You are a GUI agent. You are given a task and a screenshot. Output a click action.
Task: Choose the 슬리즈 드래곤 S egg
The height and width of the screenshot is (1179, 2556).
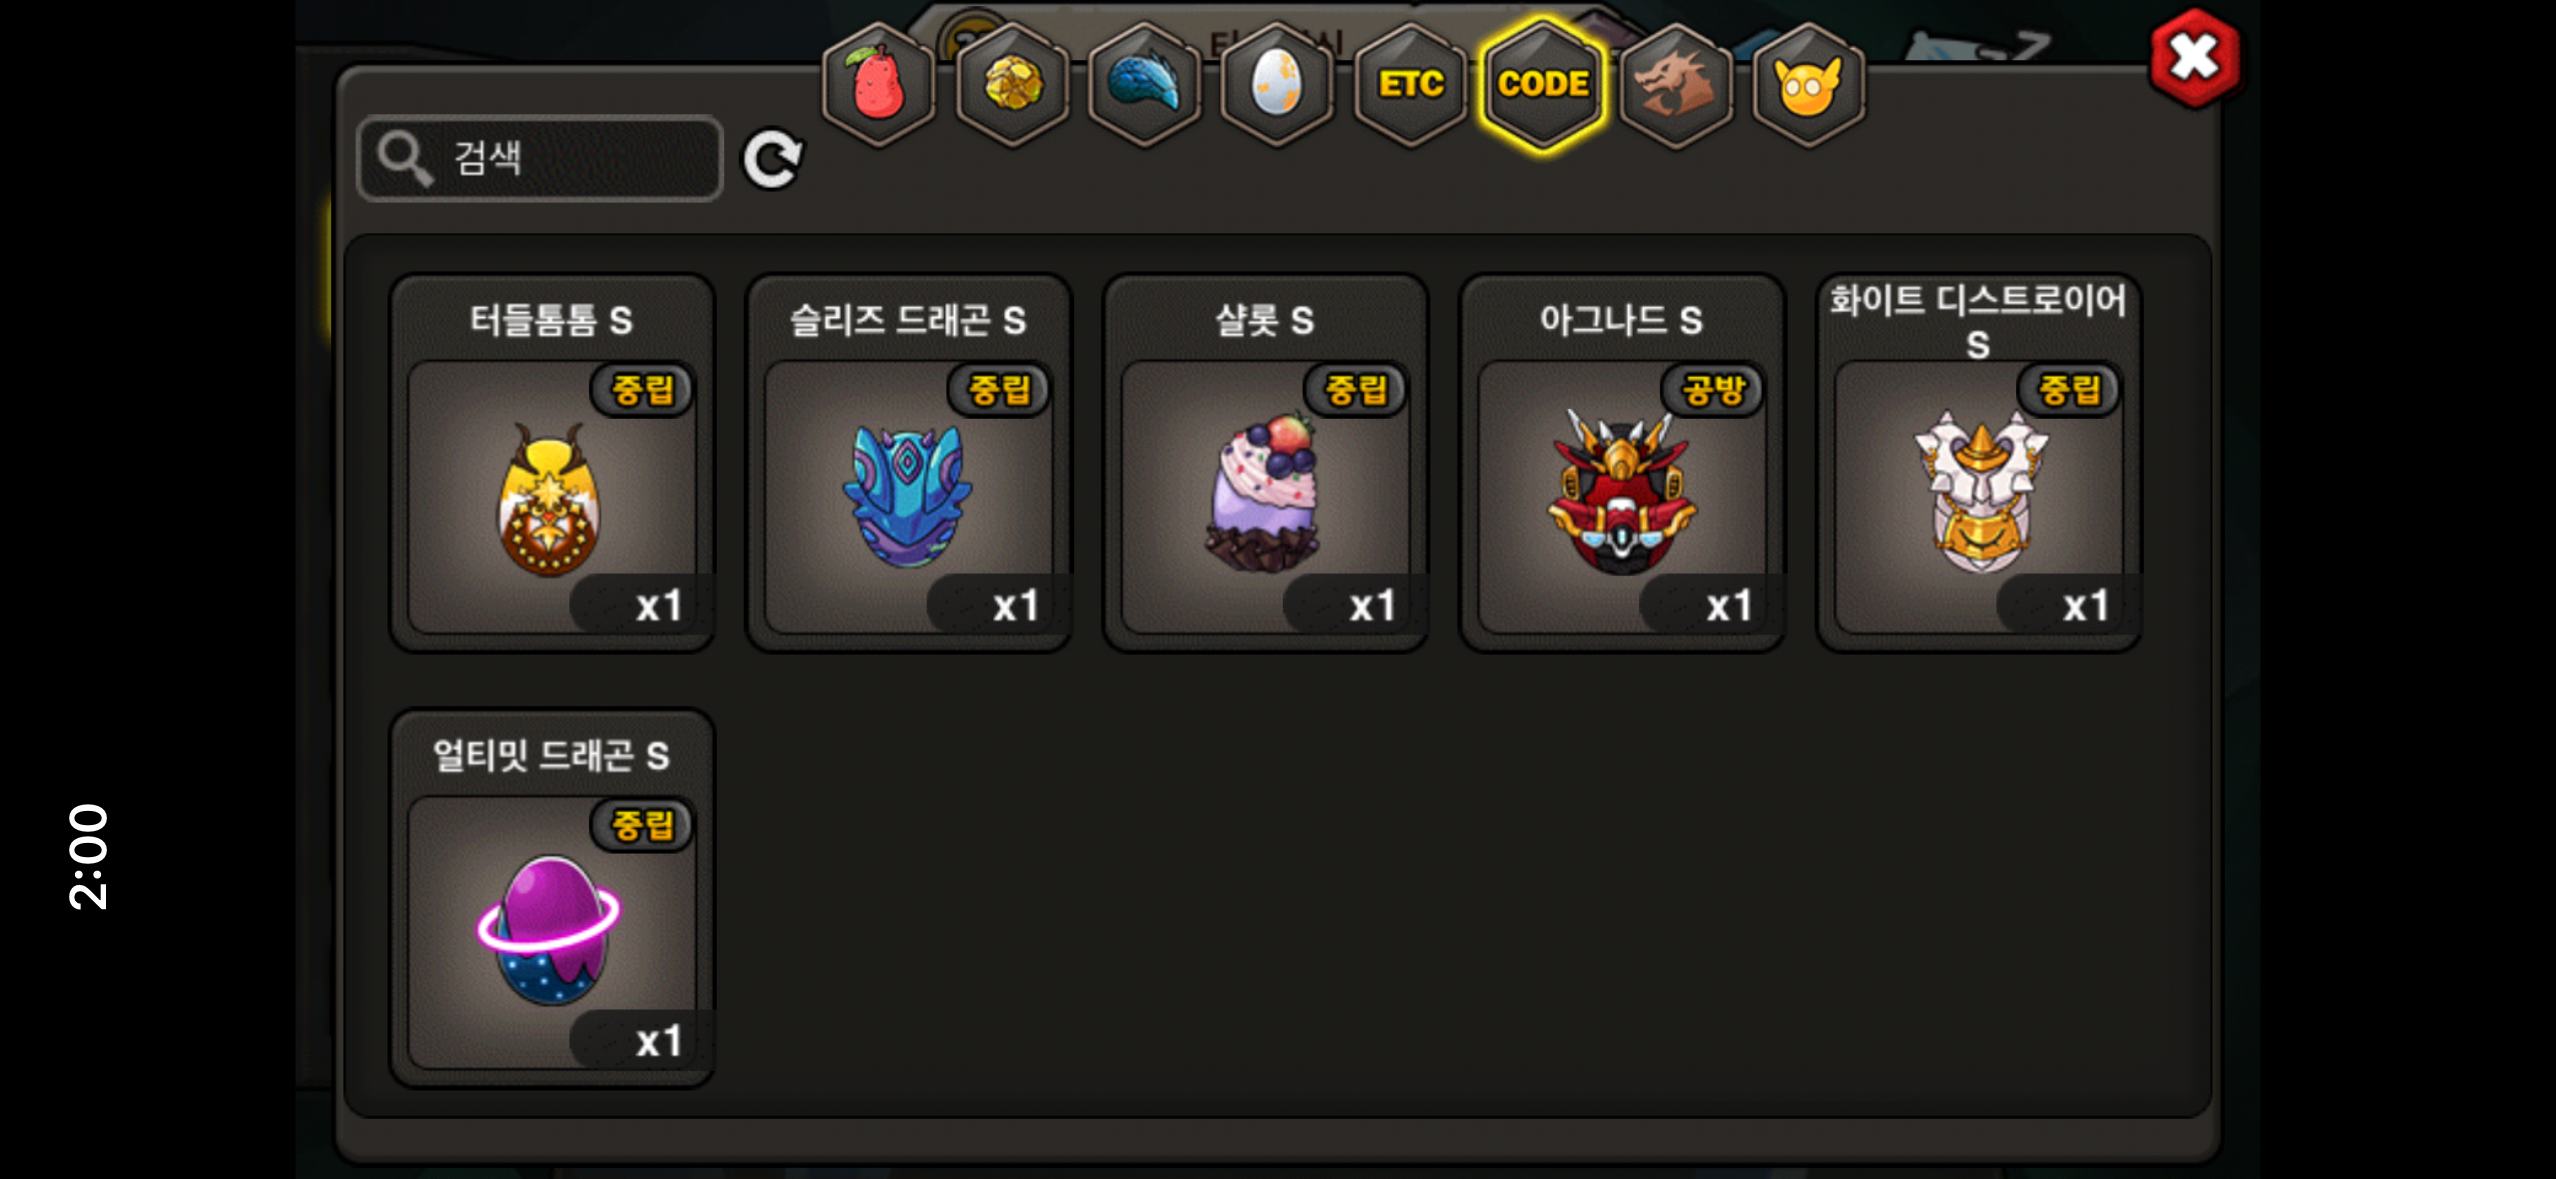pyautogui.click(x=908, y=463)
